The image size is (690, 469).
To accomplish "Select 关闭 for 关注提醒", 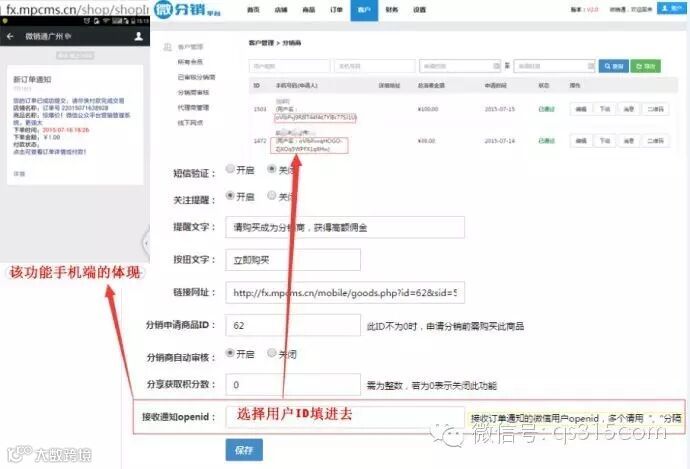I will (x=272, y=195).
